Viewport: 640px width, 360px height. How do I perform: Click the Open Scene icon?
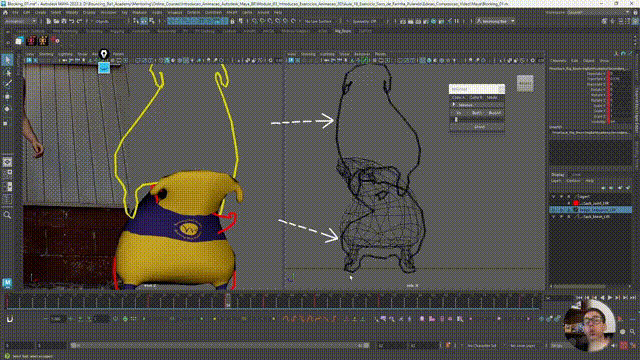coord(56,21)
